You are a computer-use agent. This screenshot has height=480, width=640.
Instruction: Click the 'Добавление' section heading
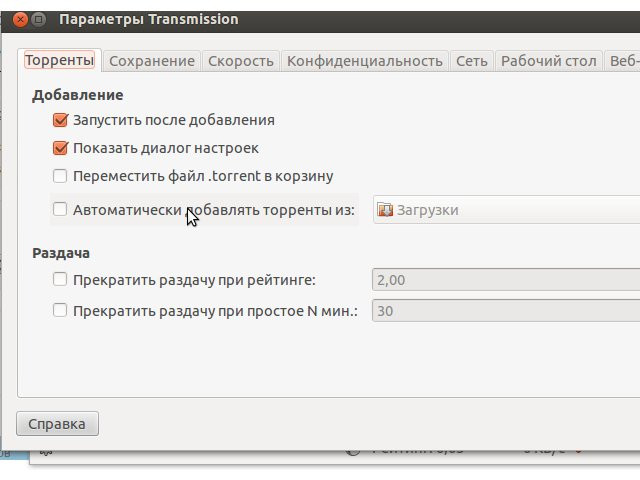[78, 95]
